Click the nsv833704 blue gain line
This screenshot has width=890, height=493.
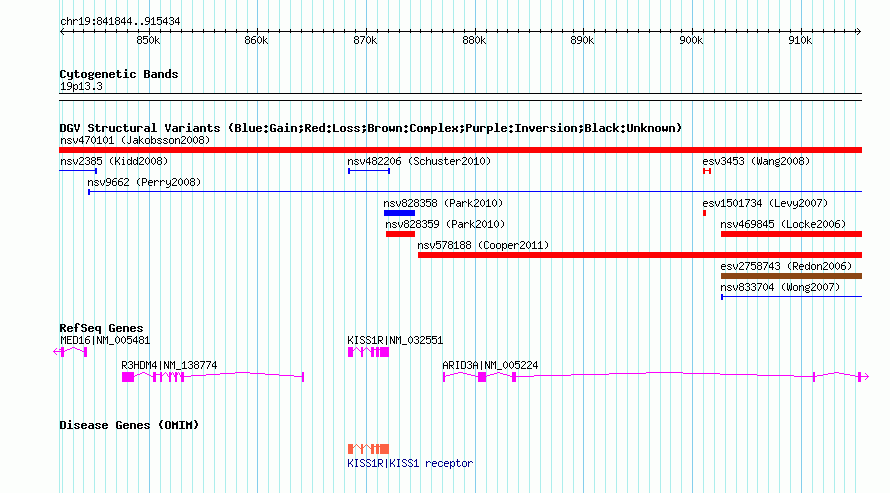click(791, 297)
